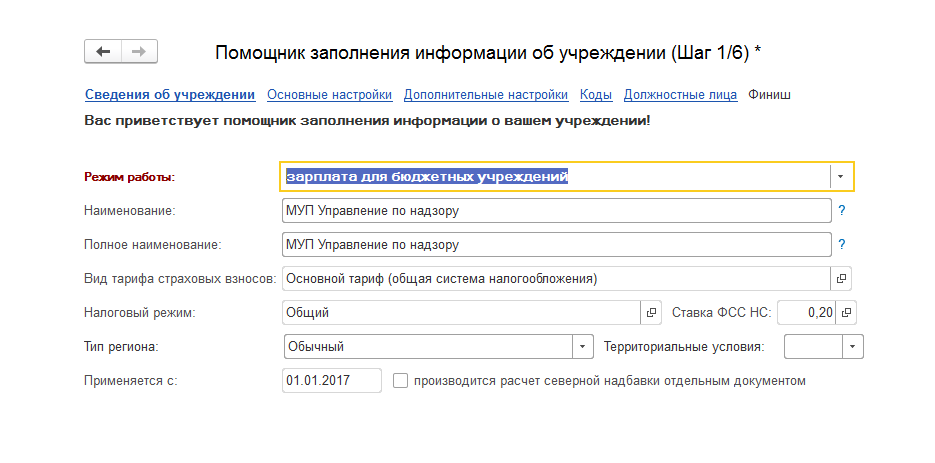Switch to Дополнительные настройки step
Viewport: 935px width, 463px height.
tap(486, 95)
